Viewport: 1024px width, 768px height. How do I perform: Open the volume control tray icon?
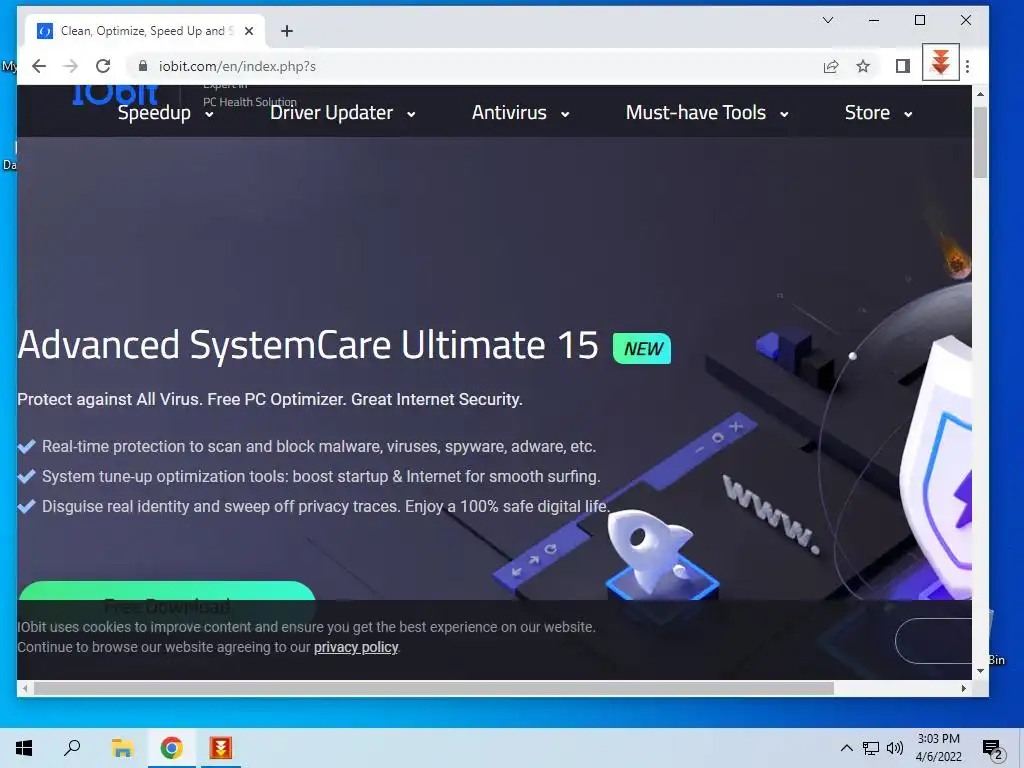(895, 748)
